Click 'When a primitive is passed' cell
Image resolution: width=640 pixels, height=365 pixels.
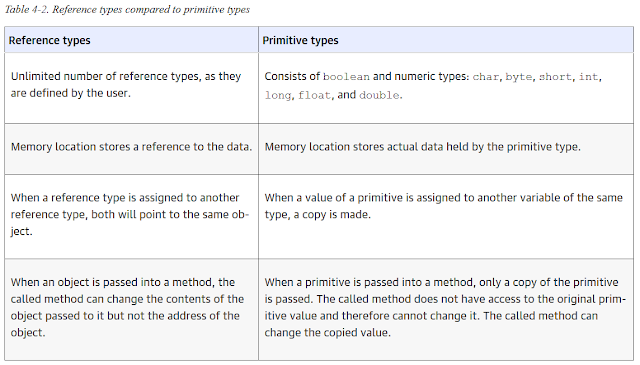pyautogui.click(x=446, y=309)
